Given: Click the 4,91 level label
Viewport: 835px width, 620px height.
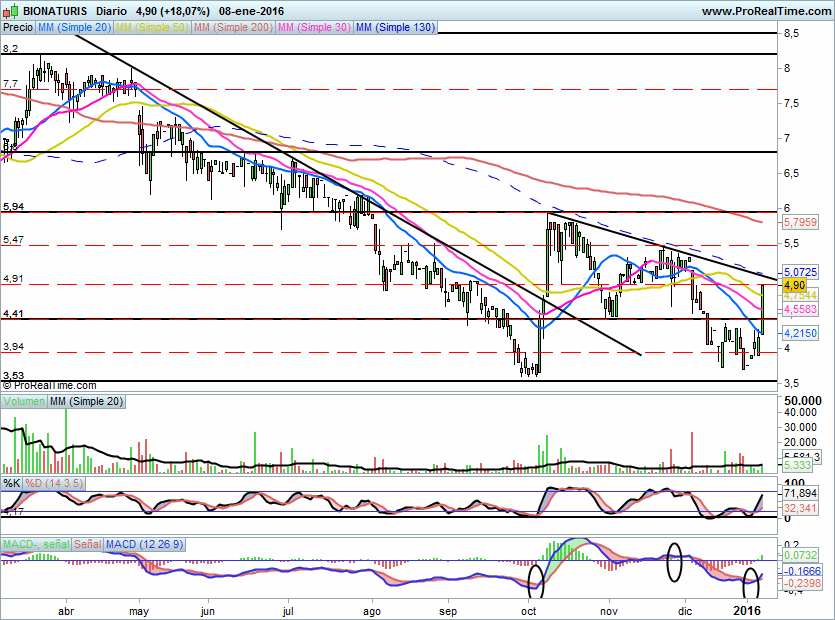Looking at the screenshot, I should 13,279.
